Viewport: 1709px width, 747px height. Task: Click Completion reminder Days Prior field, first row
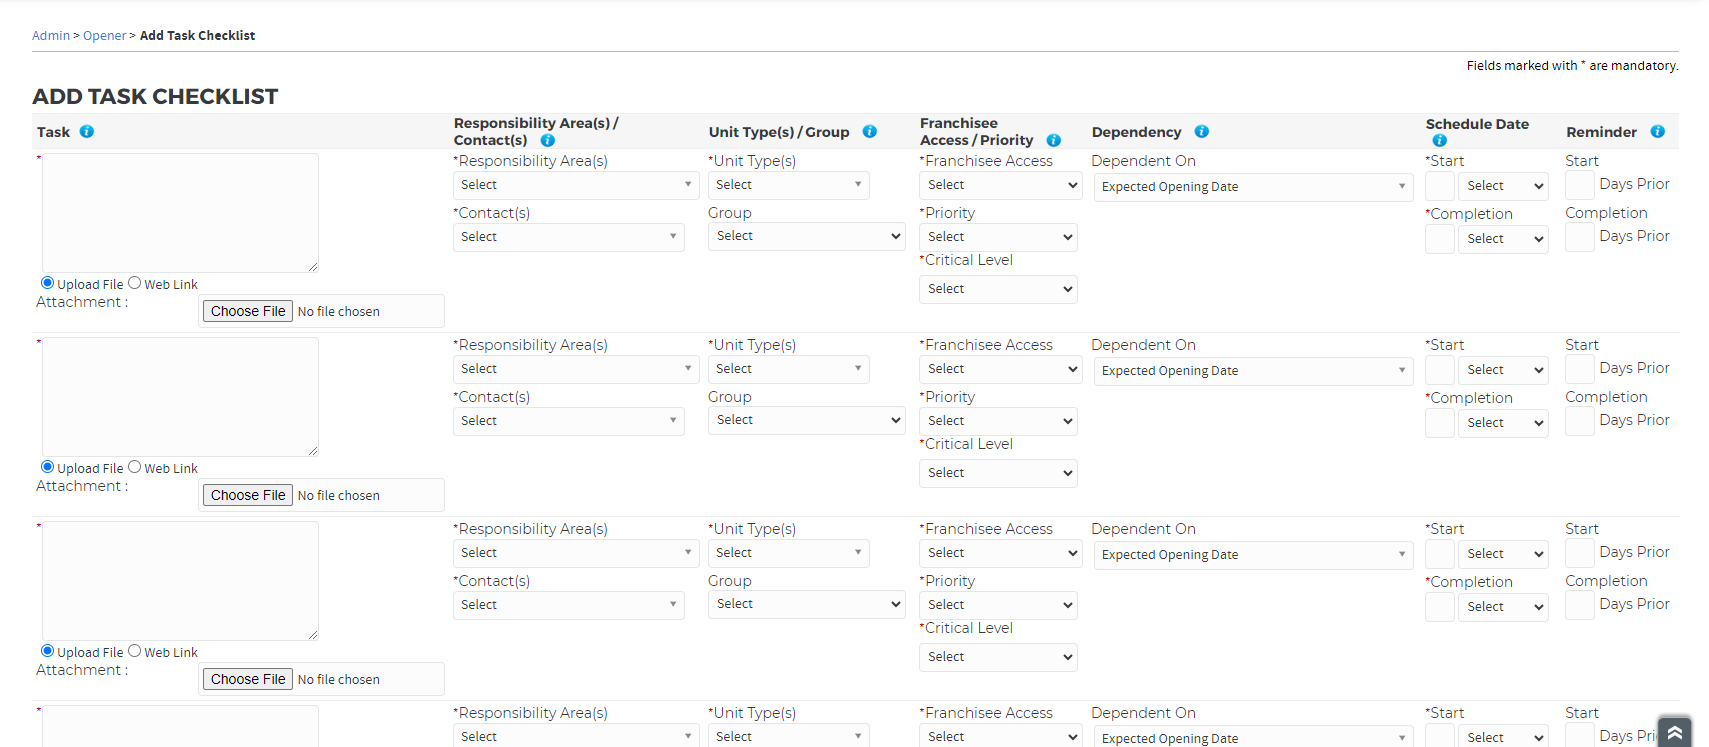click(1580, 237)
